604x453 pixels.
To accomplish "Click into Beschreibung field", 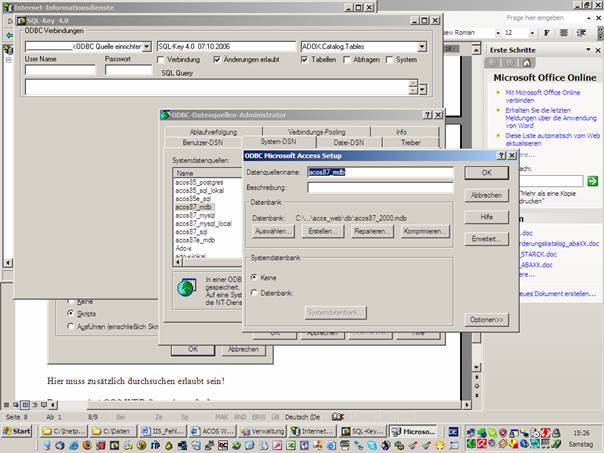I will tap(381, 188).
